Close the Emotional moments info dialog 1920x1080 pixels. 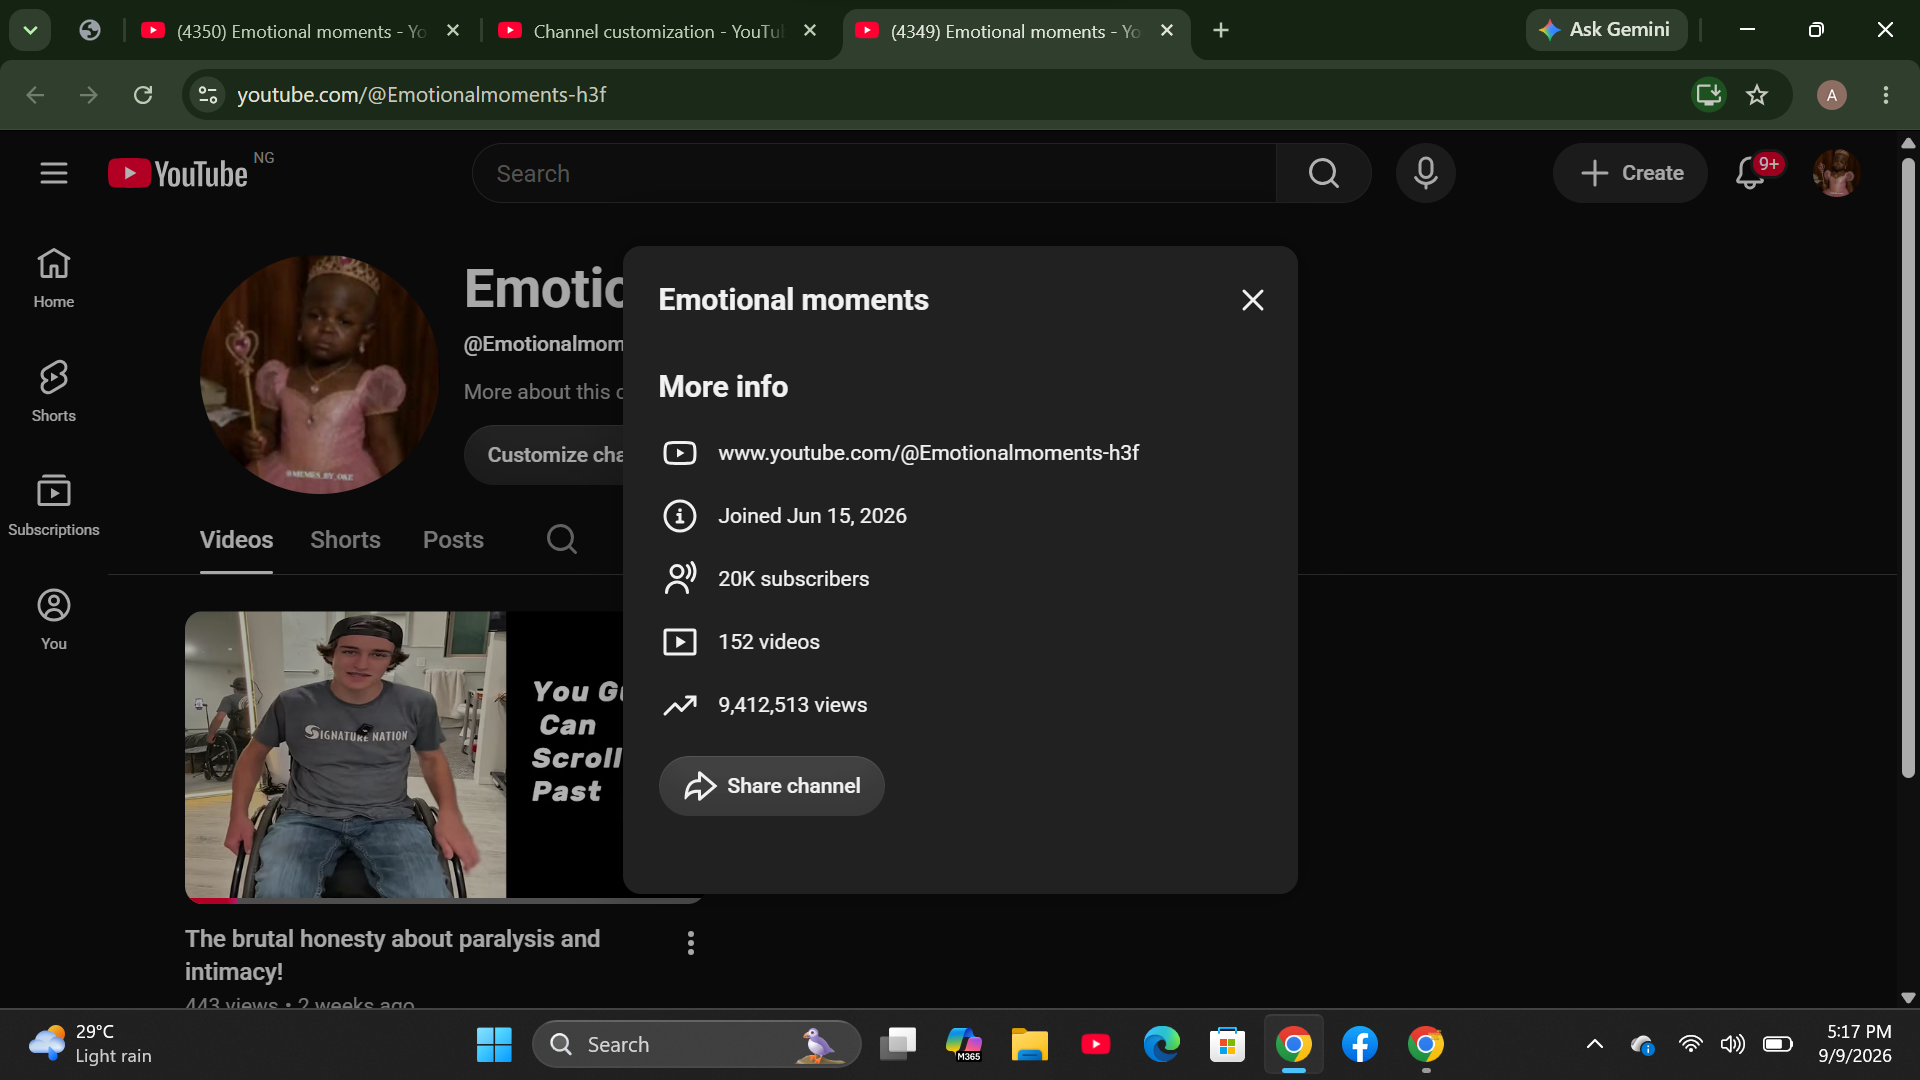(x=1252, y=300)
